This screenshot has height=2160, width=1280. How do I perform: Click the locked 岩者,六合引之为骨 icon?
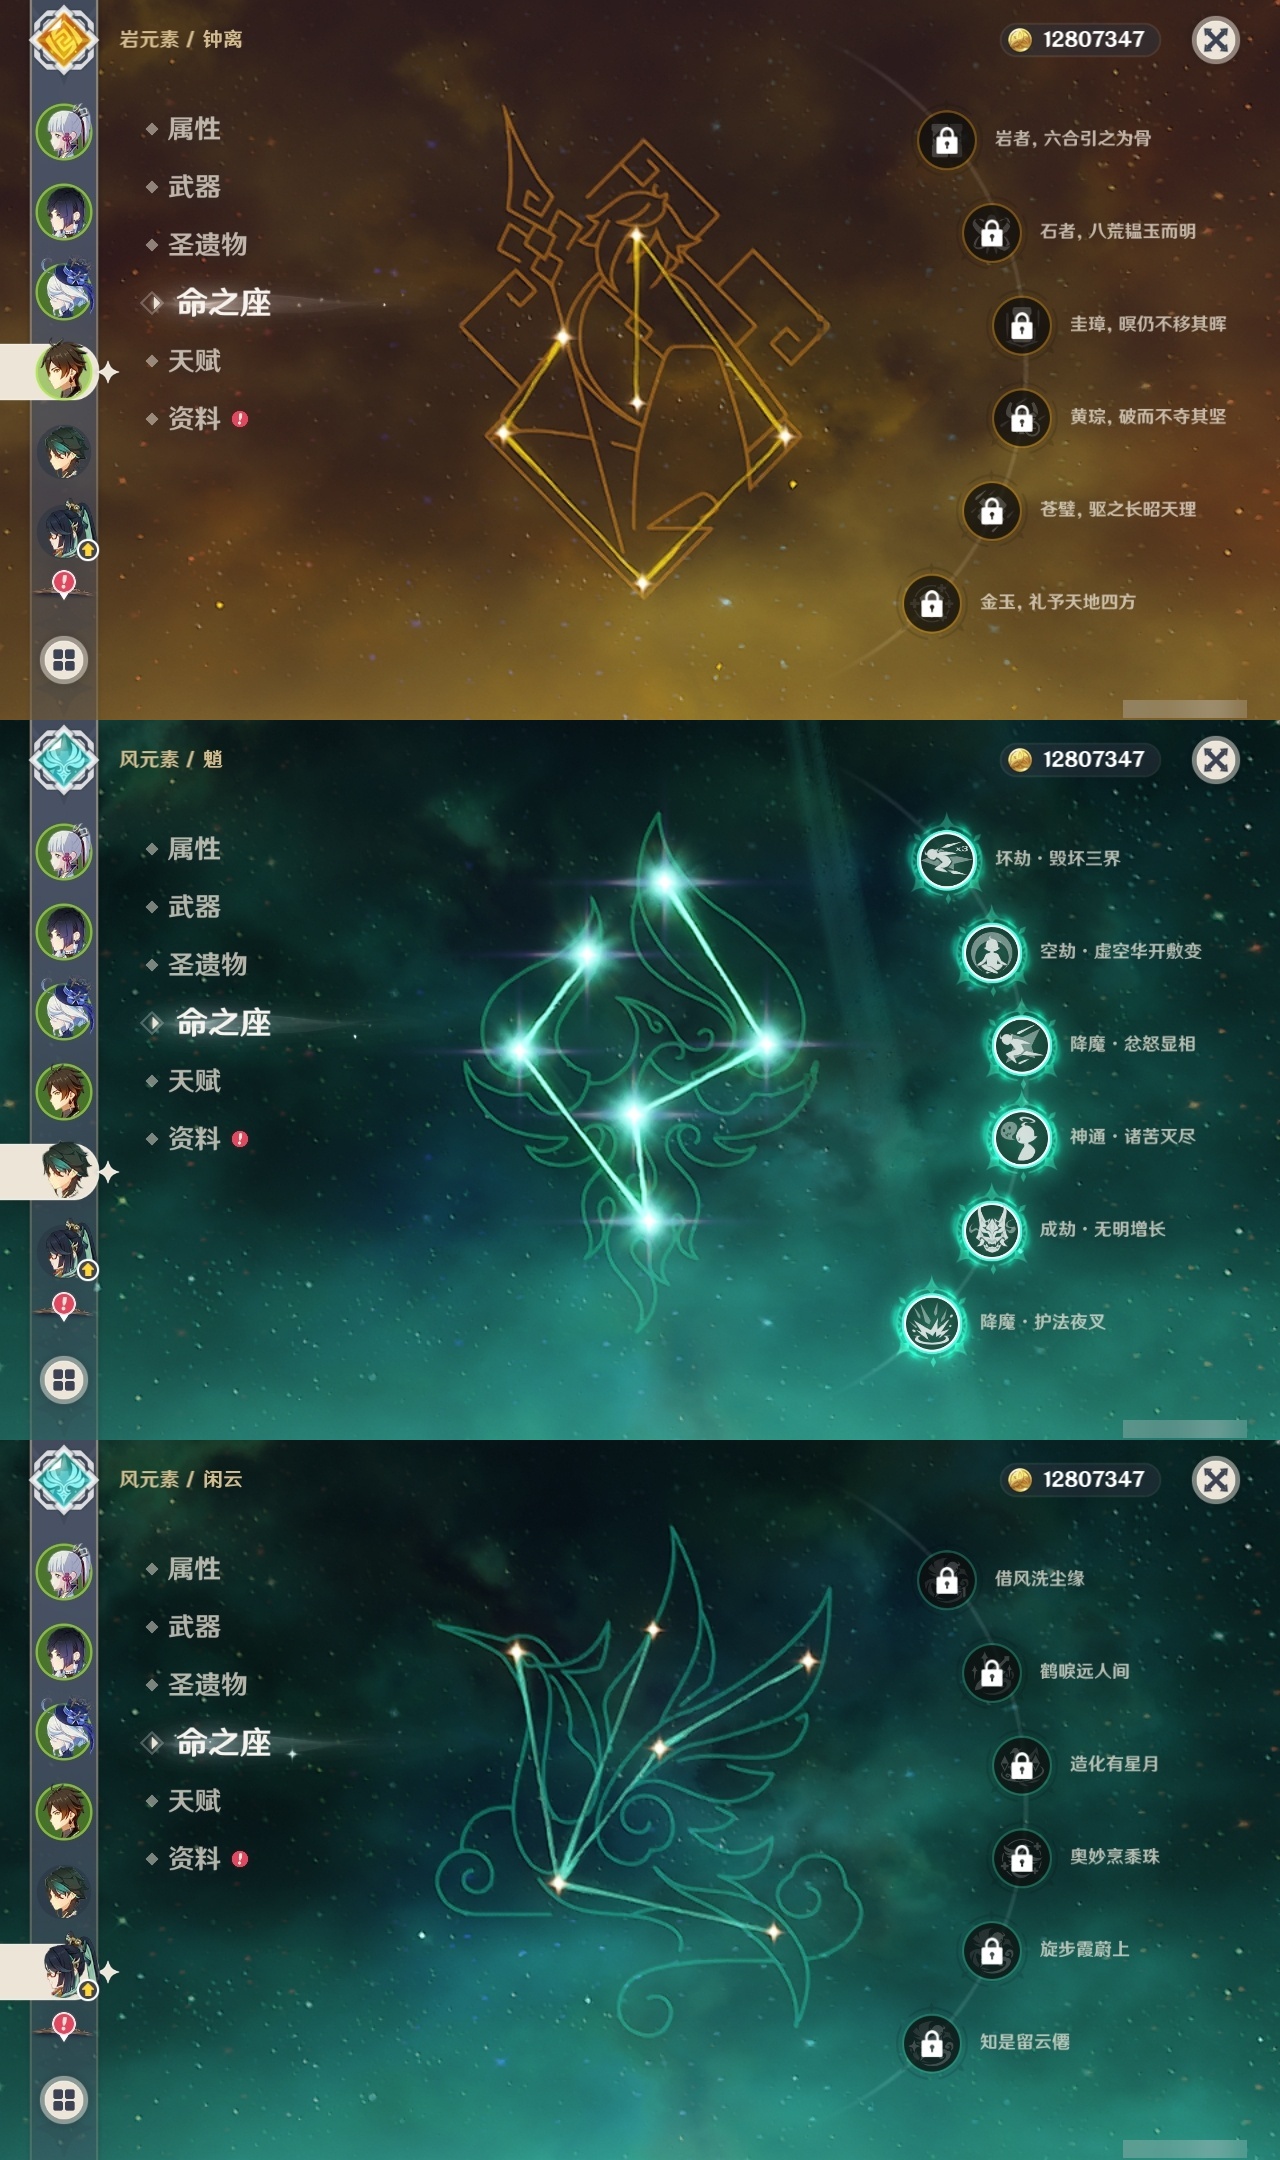click(x=946, y=140)
